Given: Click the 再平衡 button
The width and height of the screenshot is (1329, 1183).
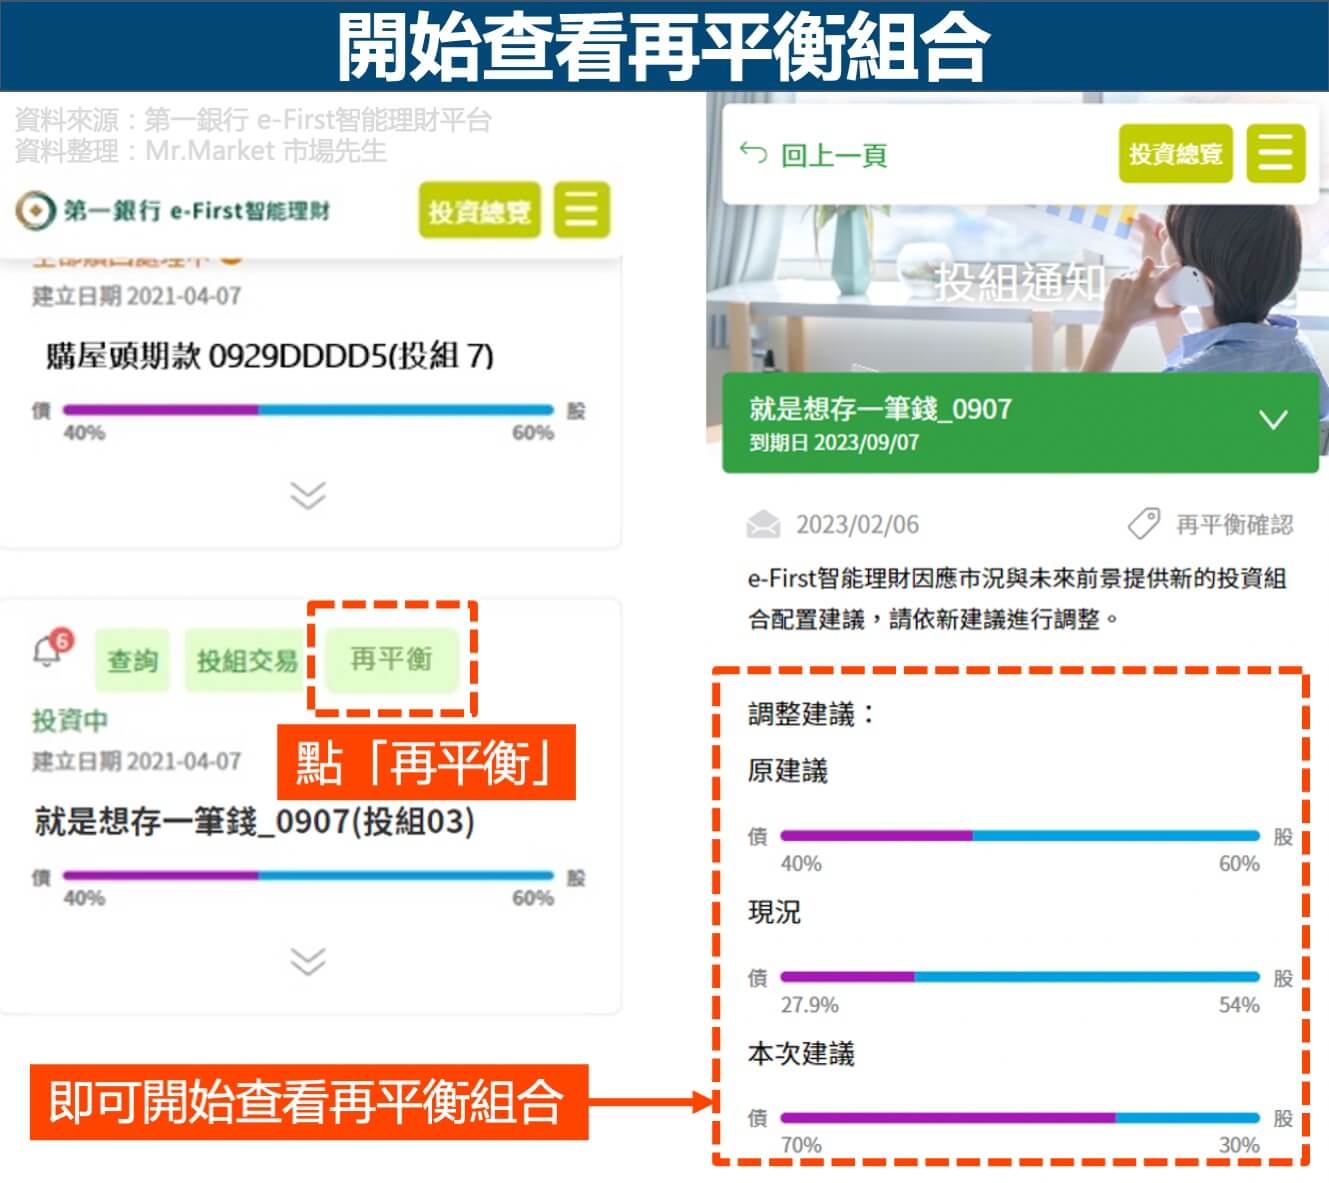Looking at the screenshot, I should [392, 658].
